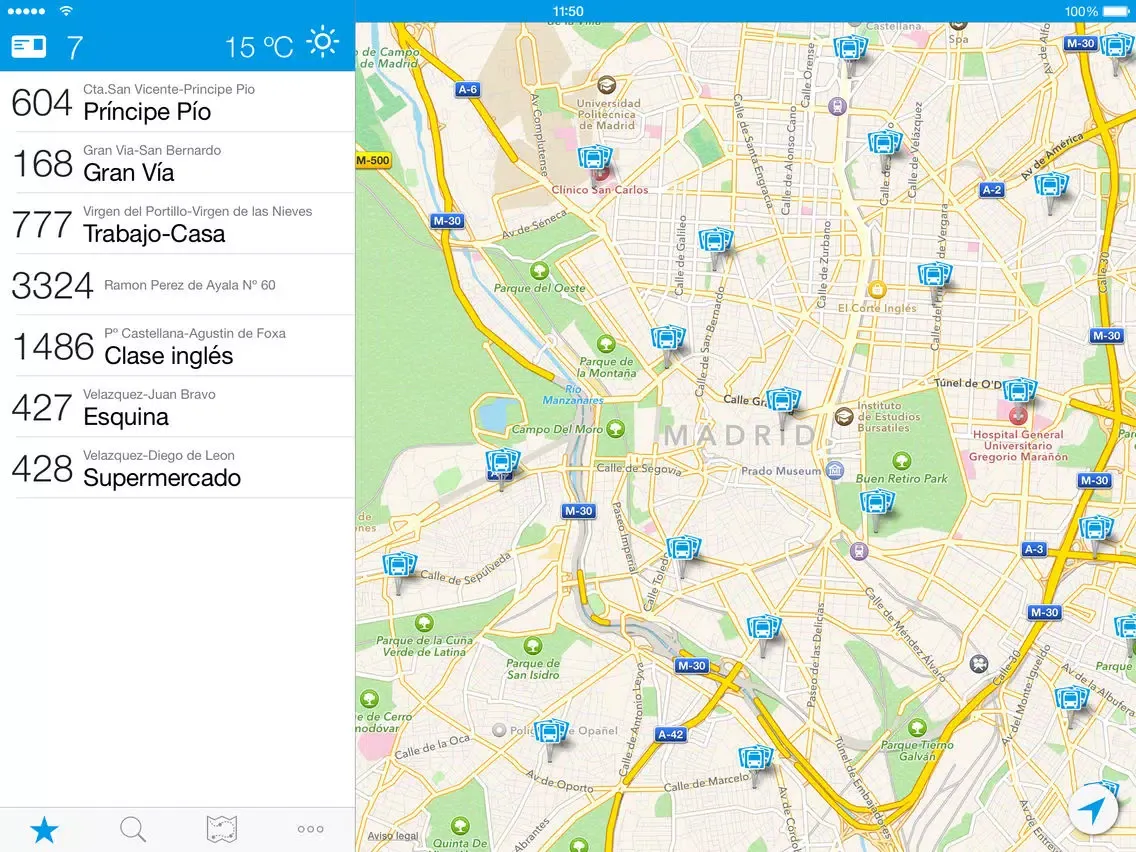
Task: Open the Favorites star tab
Action: pyautogui.click(x=44, y=829)
